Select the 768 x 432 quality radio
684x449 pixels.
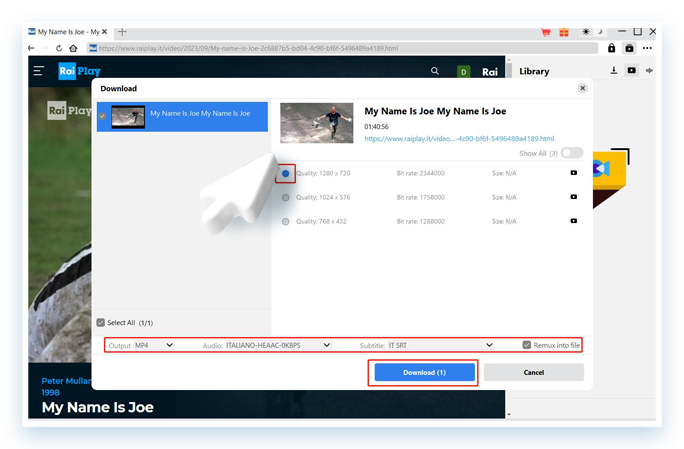[285, 221]
